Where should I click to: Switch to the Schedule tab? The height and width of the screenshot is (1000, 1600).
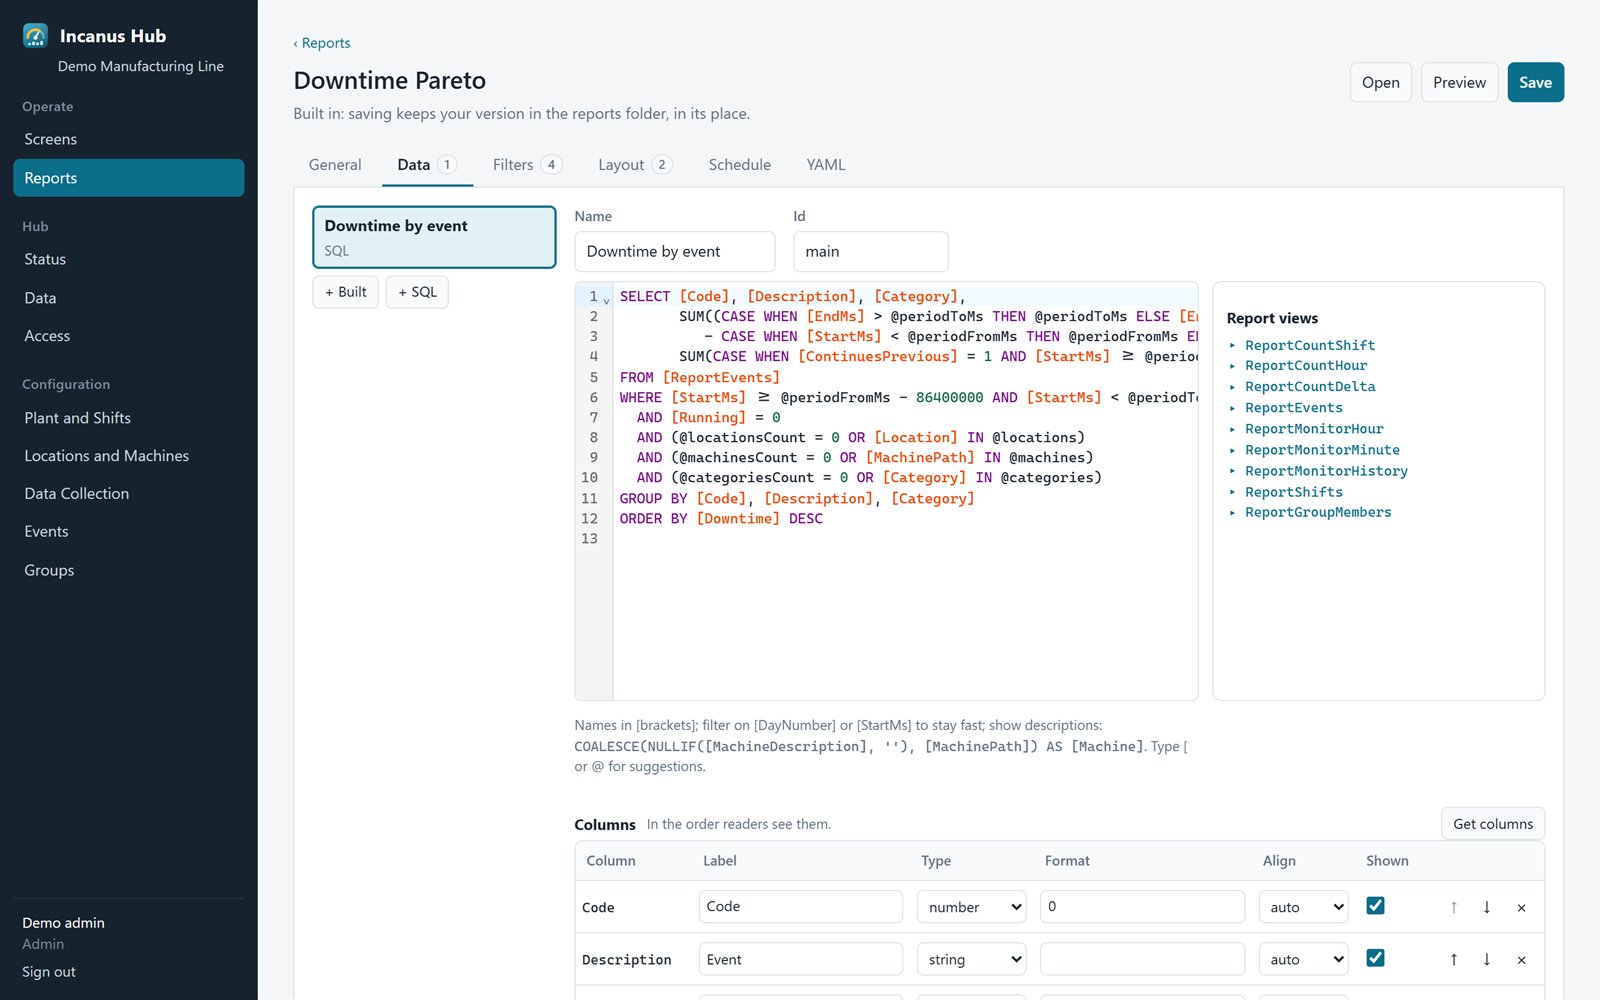coord(739,165)
